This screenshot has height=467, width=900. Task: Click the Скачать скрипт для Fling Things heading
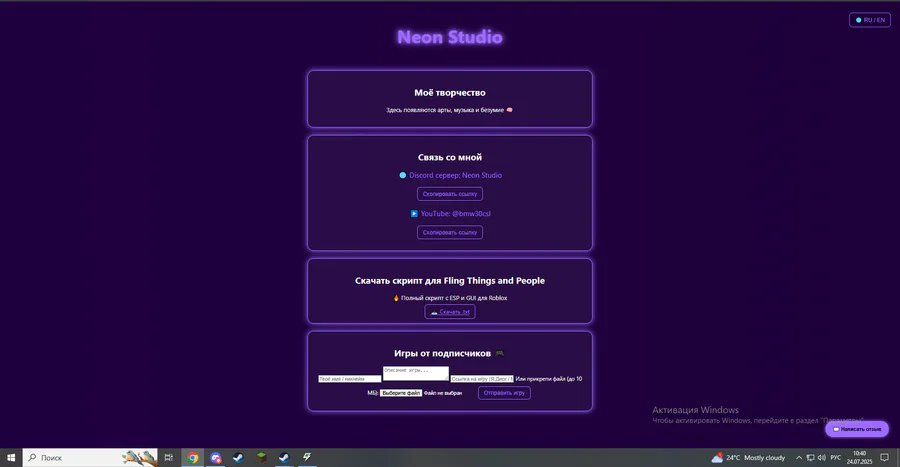(449, 281)
